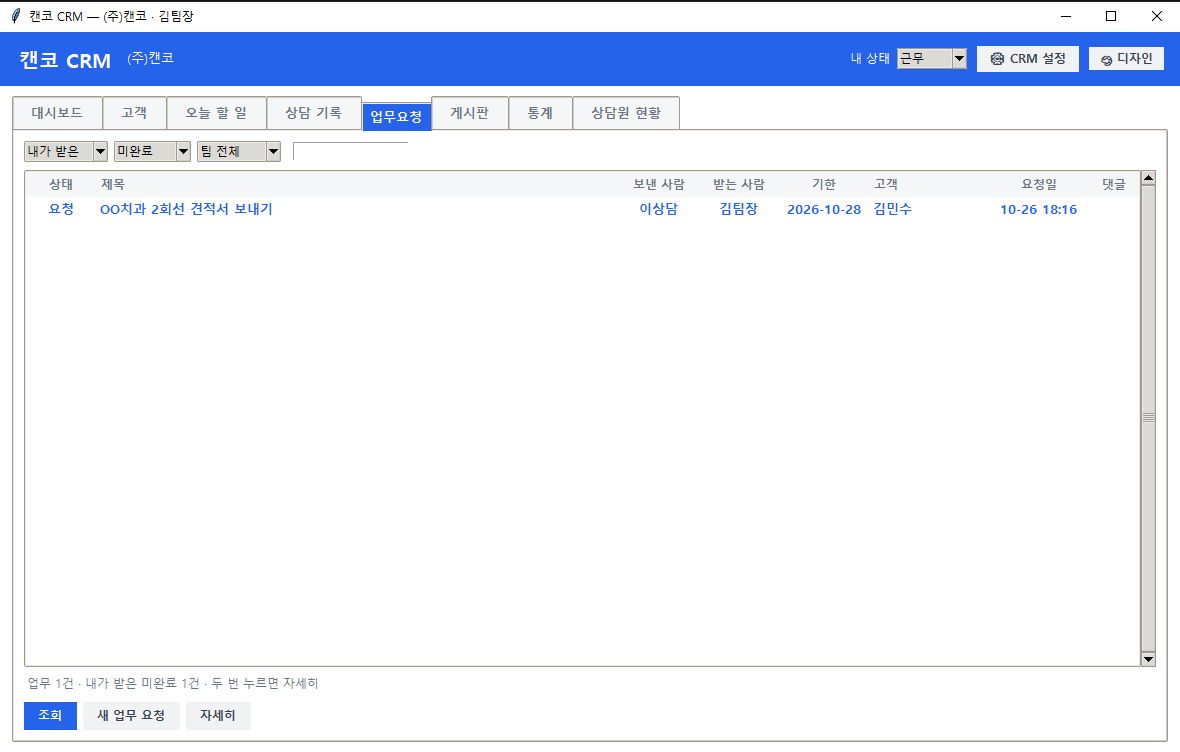Minimize the 캔코 CRM window
Image resolution: width=1180 pixels, height=752 pixels.
click(1066, 16)
